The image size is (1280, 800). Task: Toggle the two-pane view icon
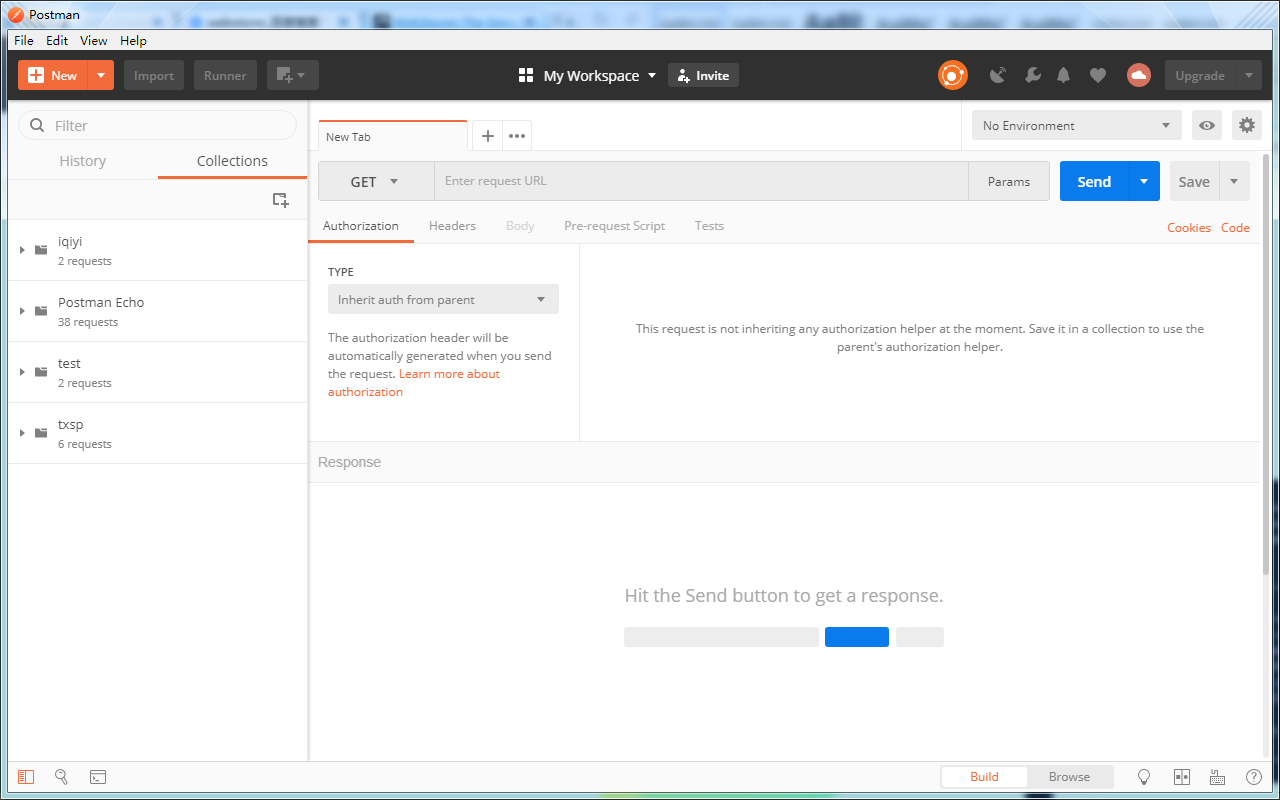tap(1181, 777)
